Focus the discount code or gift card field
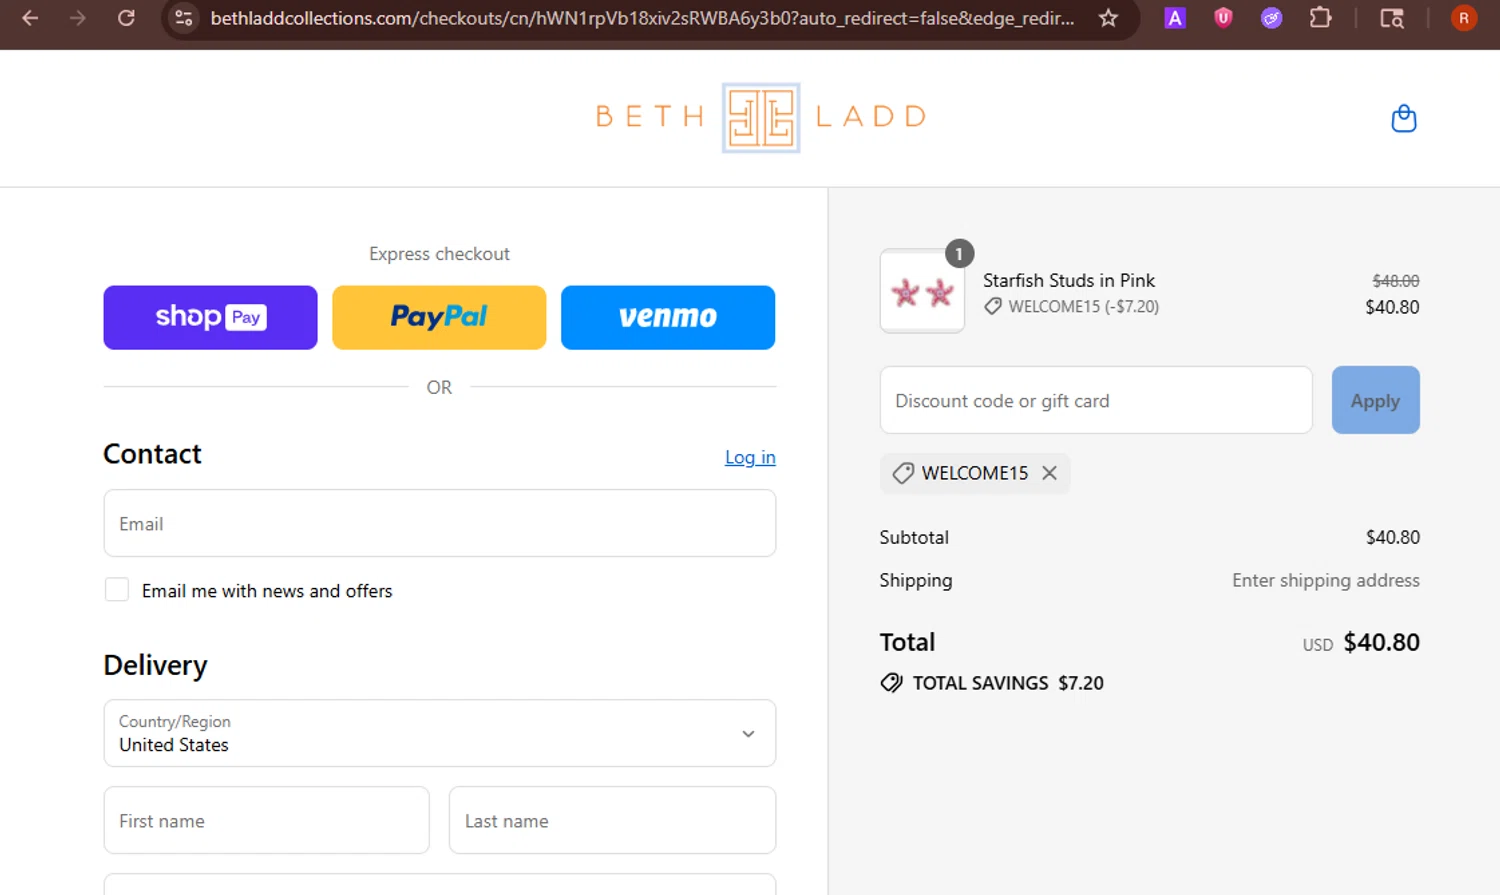Screen dimensions: 1500x895 coord(1096,400)
